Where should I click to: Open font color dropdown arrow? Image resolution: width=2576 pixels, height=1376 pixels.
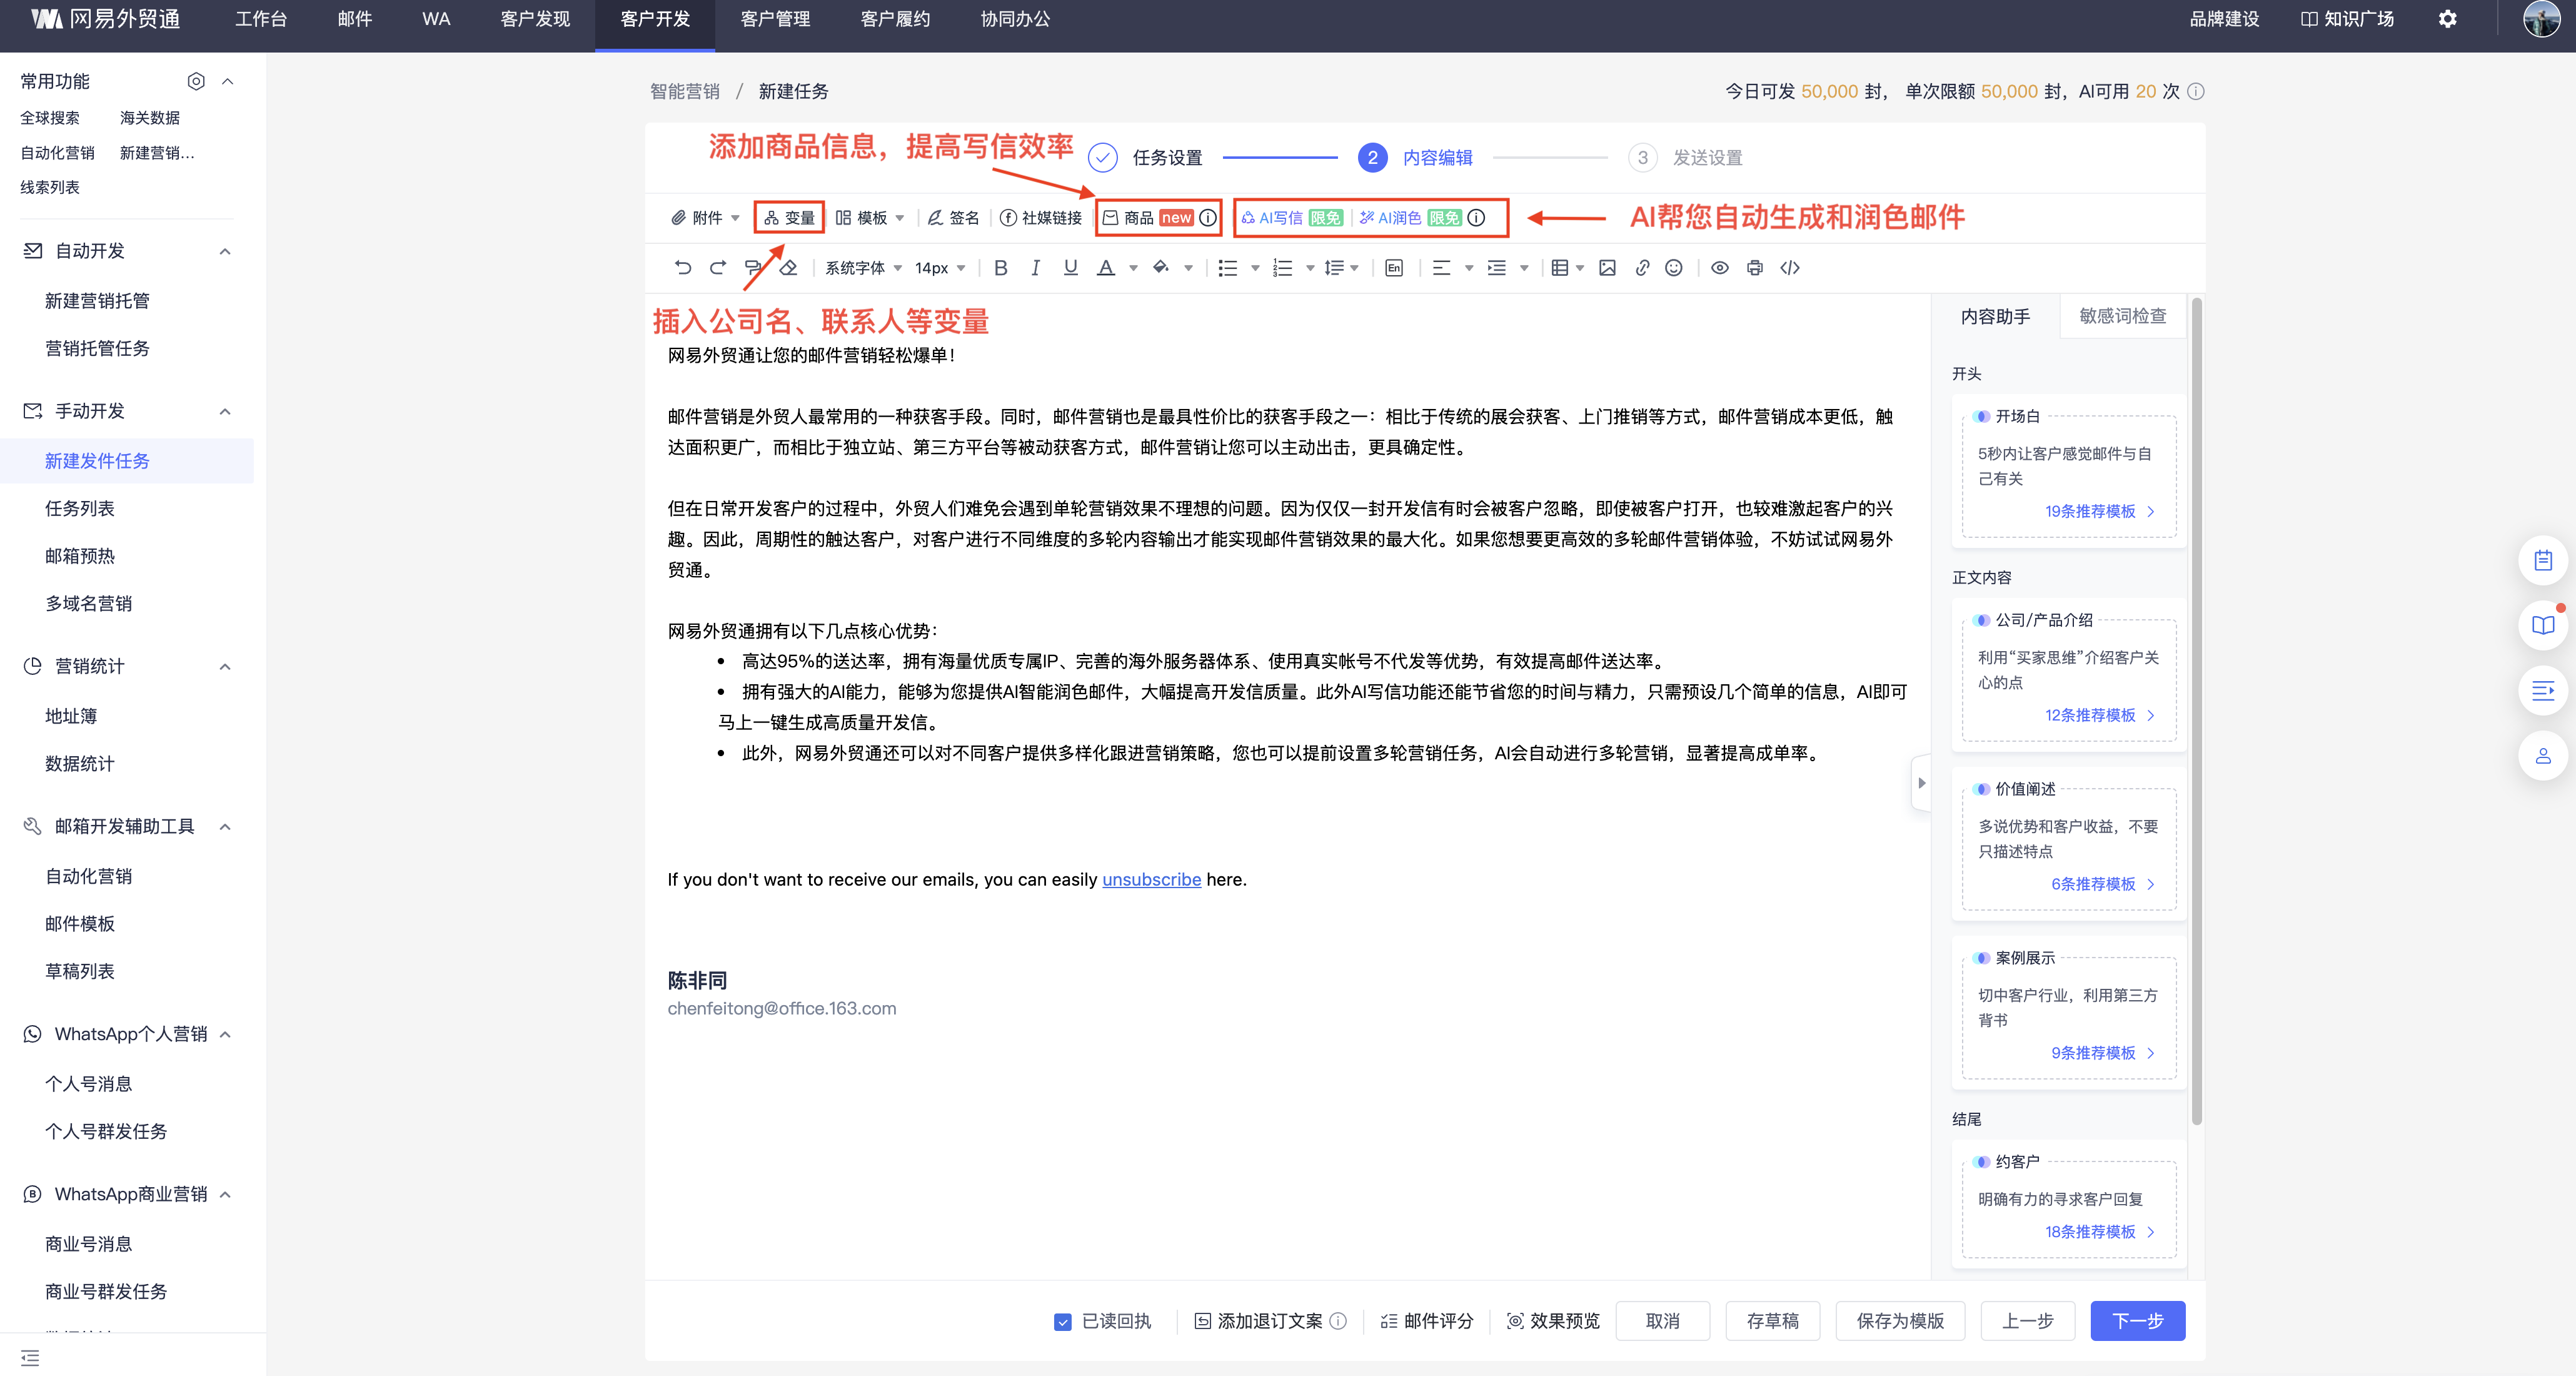point(1133,268)
